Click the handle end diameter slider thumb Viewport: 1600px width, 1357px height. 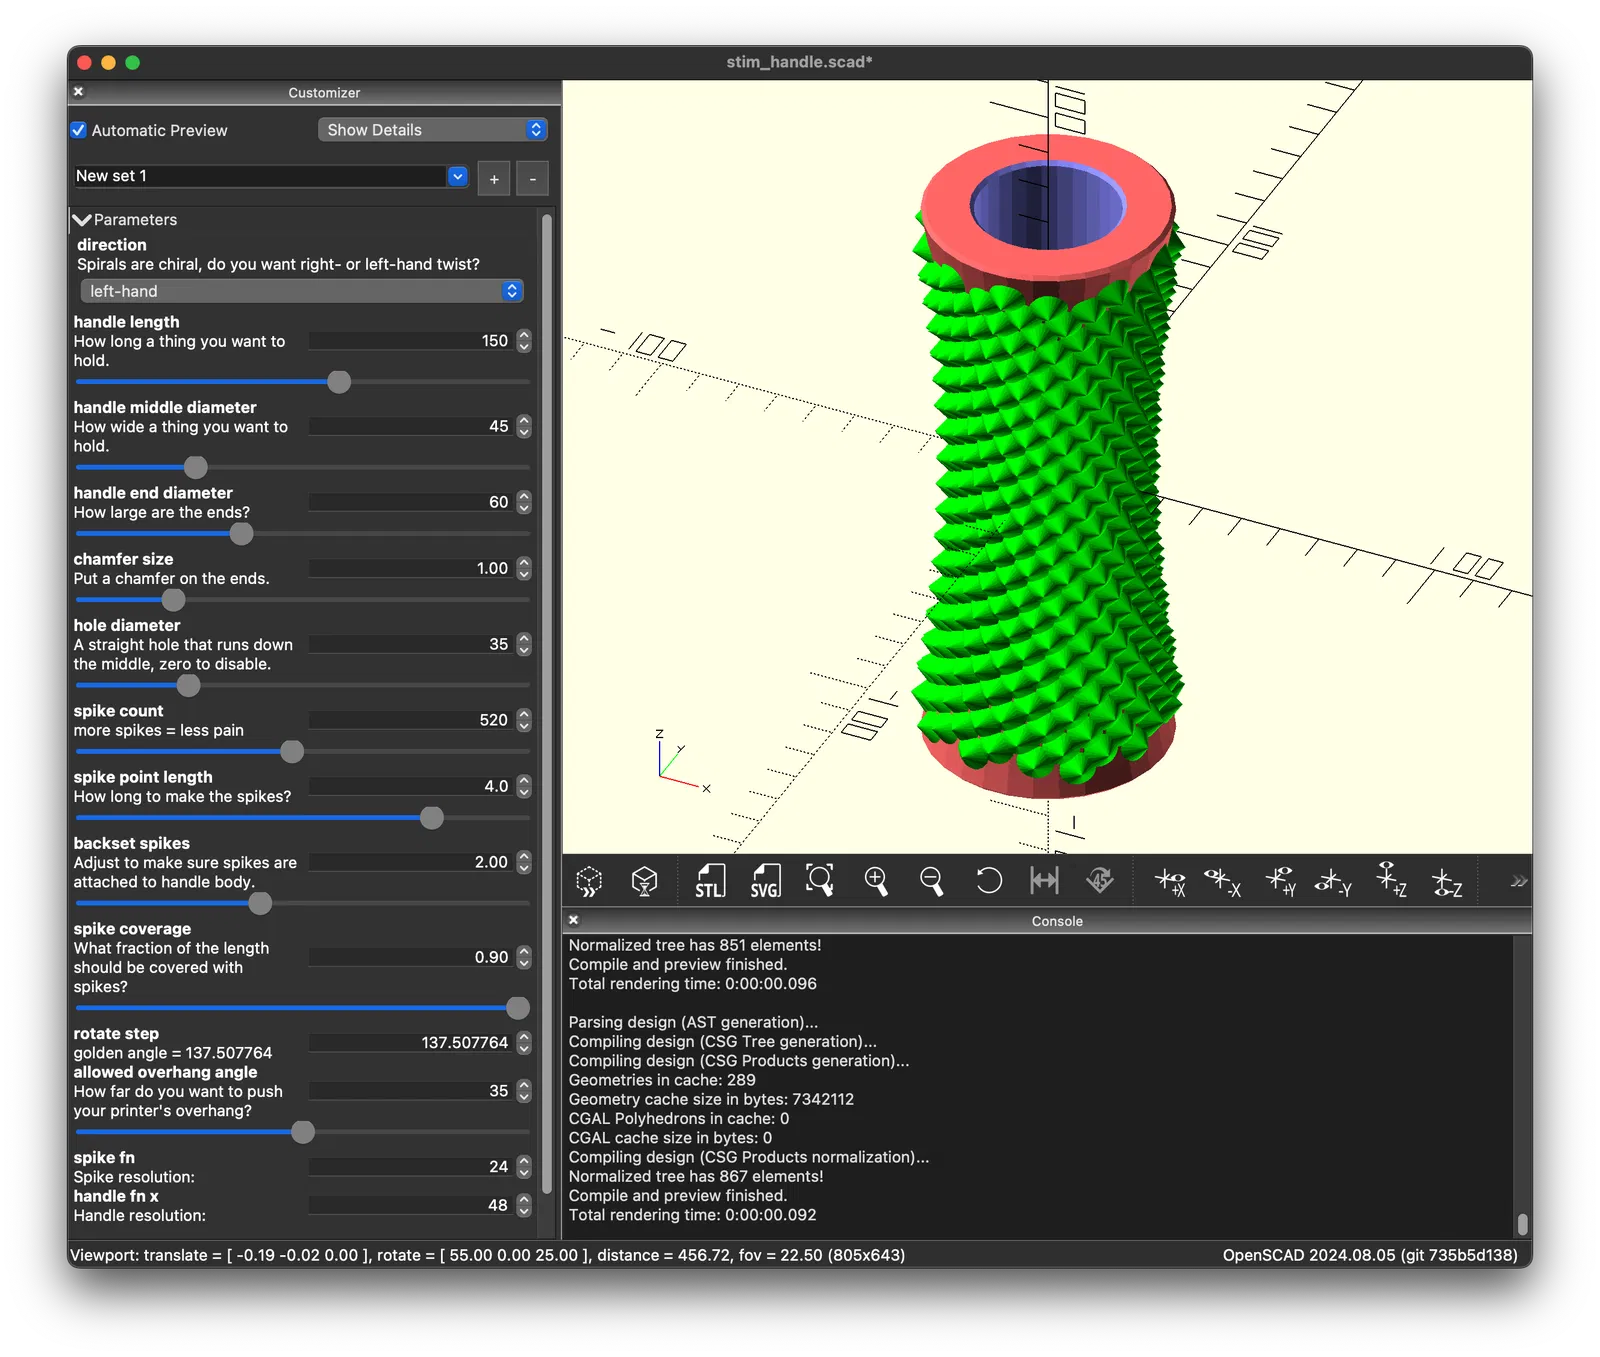tap(241, 534)
